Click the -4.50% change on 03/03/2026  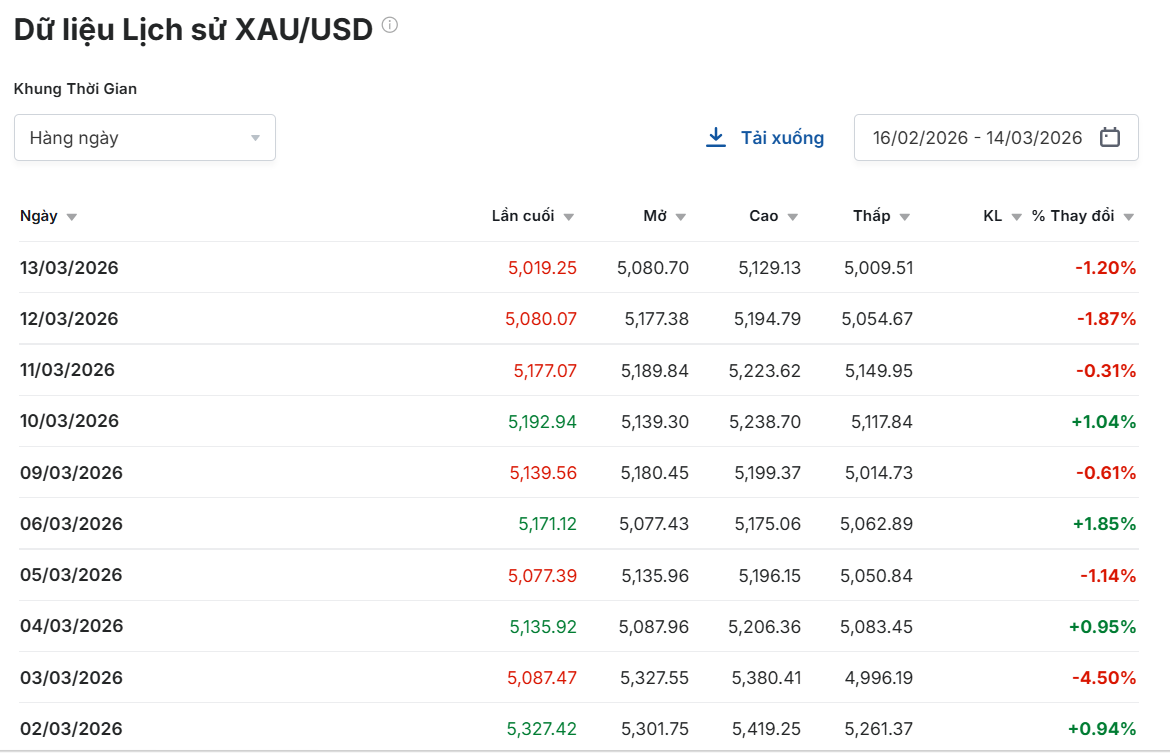(1104, 677)
